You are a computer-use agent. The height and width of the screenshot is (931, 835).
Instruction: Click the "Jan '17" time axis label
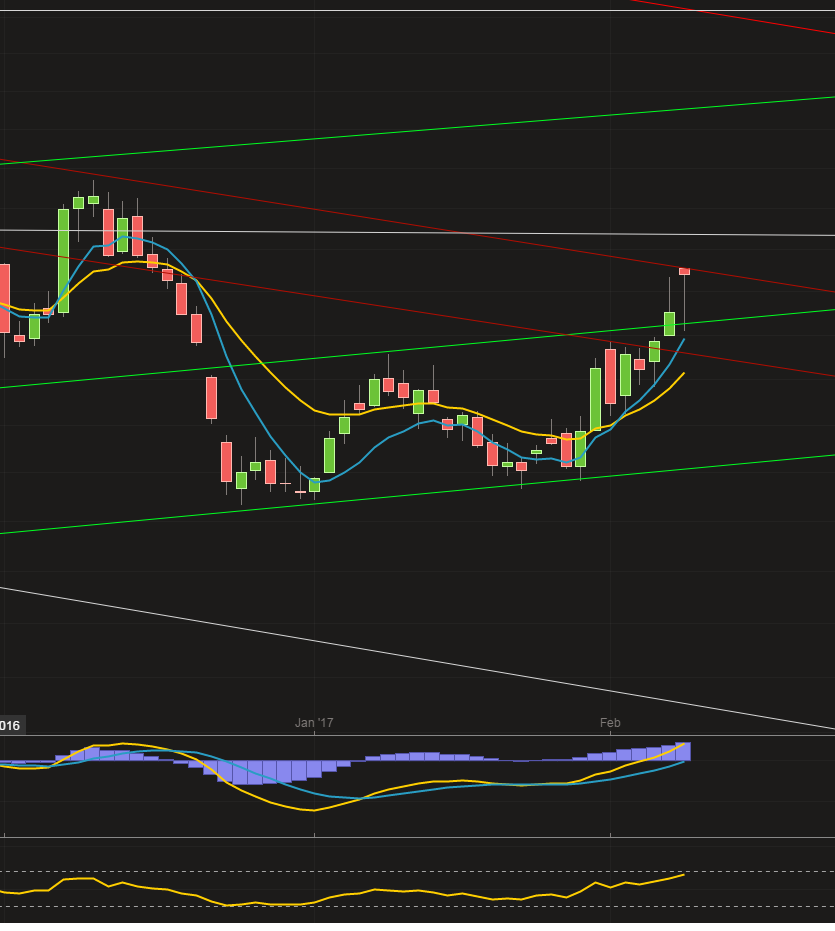[314, 723]
